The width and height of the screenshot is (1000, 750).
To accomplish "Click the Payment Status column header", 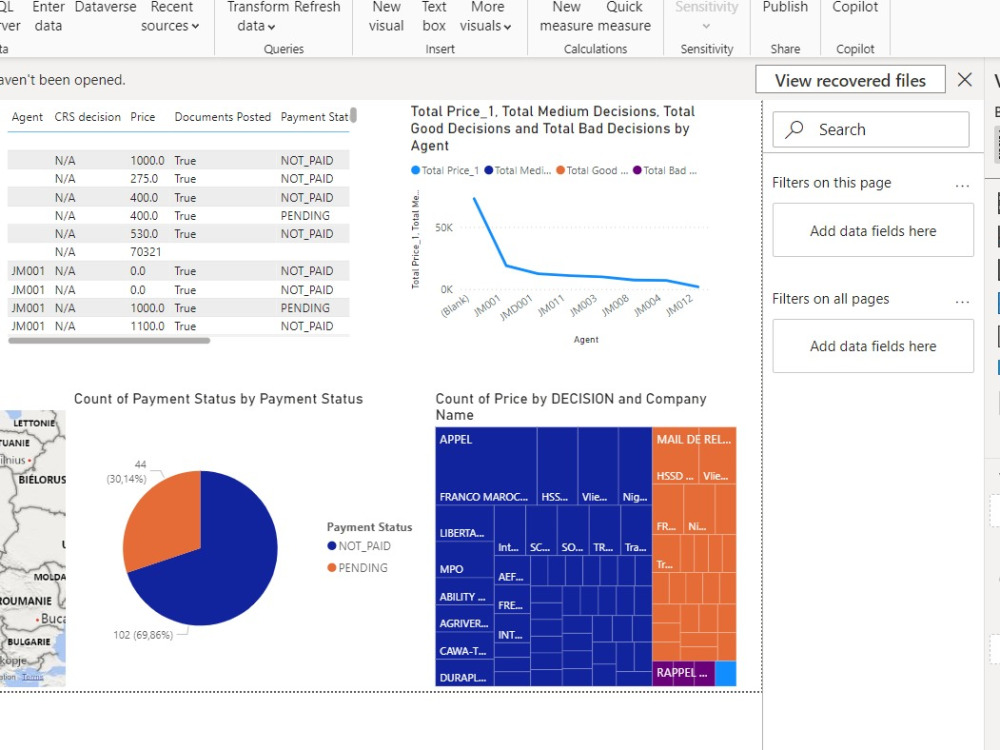I will pyautogui.click(x=314, y=117).
